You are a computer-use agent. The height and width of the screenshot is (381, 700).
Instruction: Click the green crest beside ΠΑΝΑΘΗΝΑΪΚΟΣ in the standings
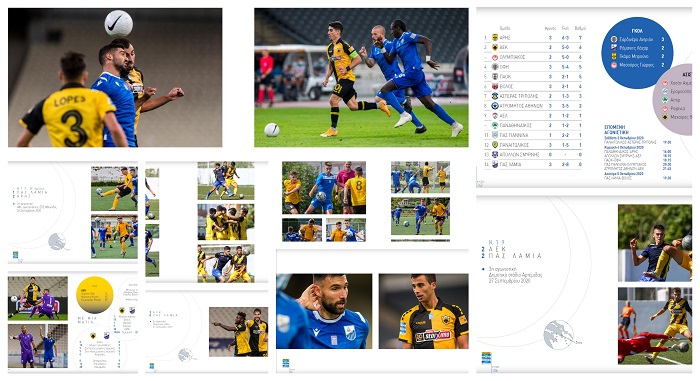click(x=495, y=126)
